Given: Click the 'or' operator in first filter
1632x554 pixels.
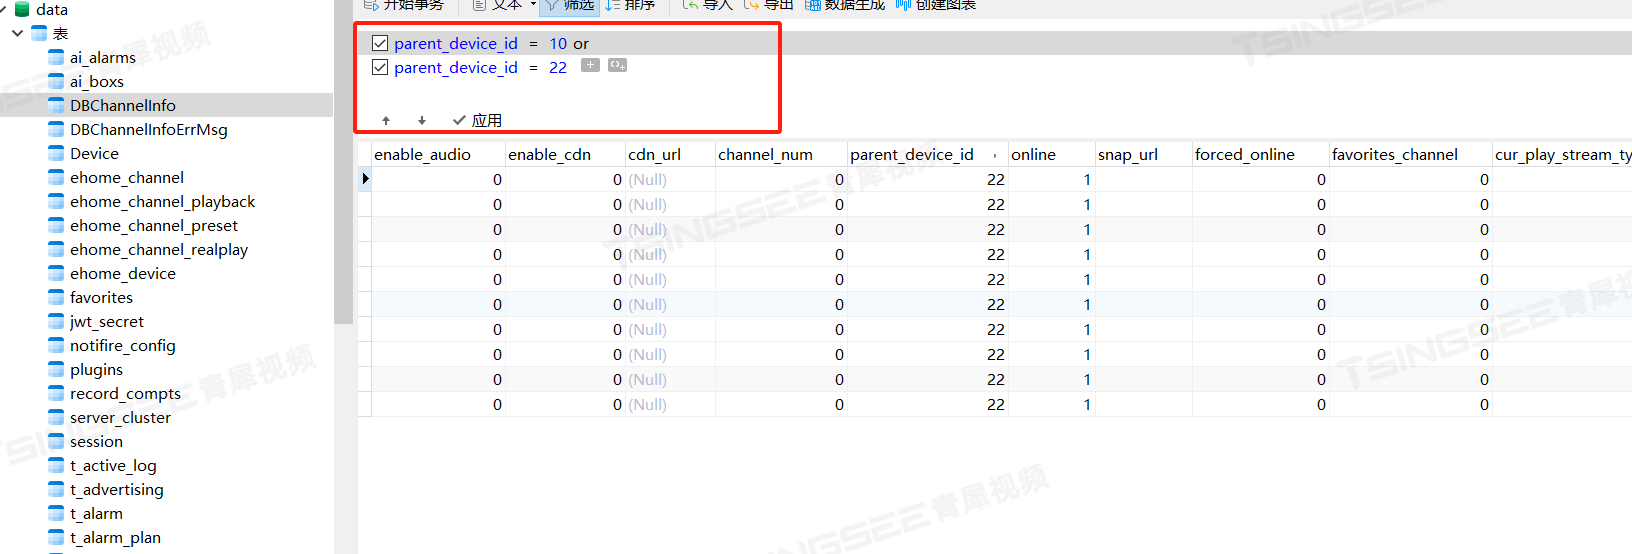Looking at the screenshot, I should click(x=581, y=43).
